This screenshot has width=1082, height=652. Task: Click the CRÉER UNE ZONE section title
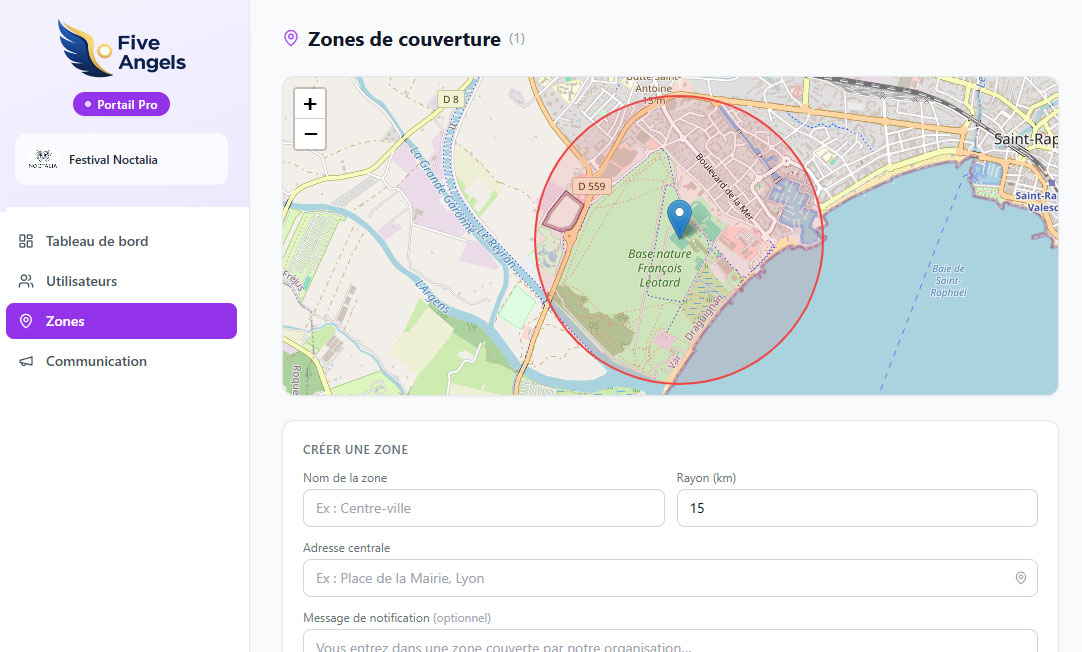tap(355, 450)
